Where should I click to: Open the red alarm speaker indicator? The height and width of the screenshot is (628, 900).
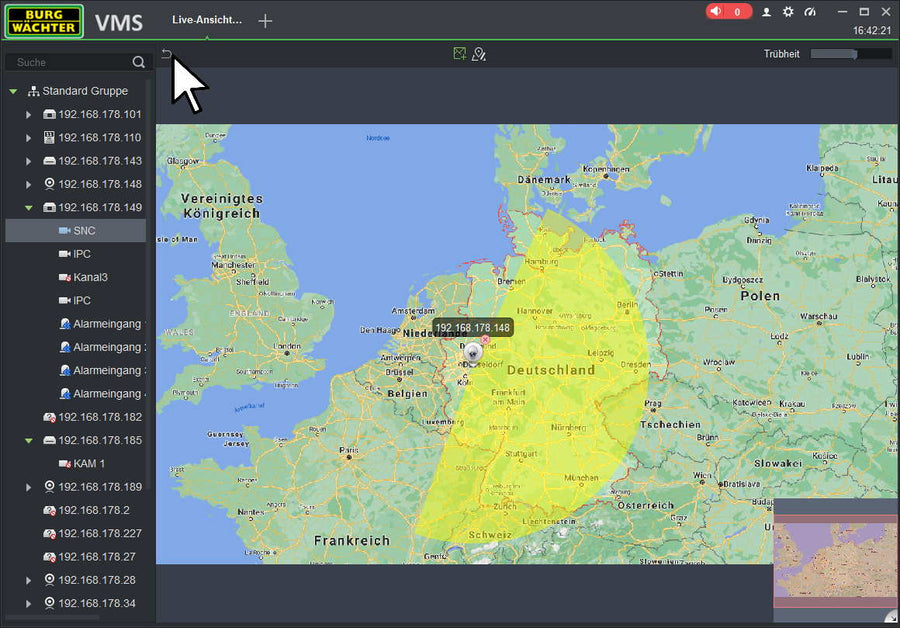728,12
